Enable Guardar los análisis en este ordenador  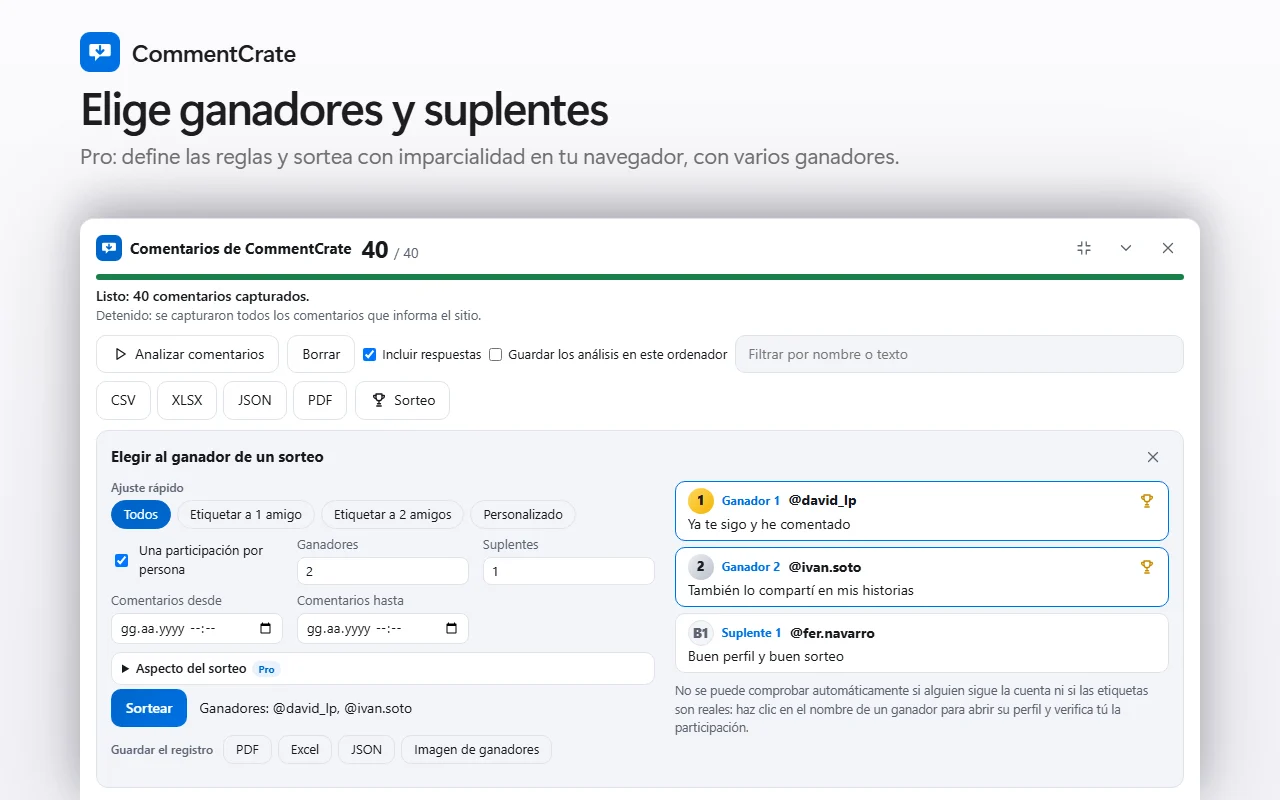pyautogui.click(x=495, y=354)
